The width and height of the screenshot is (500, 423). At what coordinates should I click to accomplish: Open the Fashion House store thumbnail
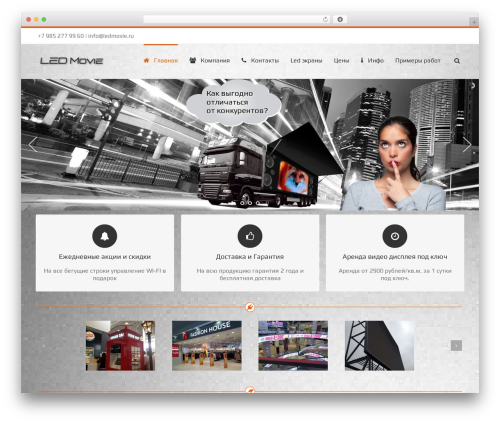pyautogui.click(x=207, y=346)
